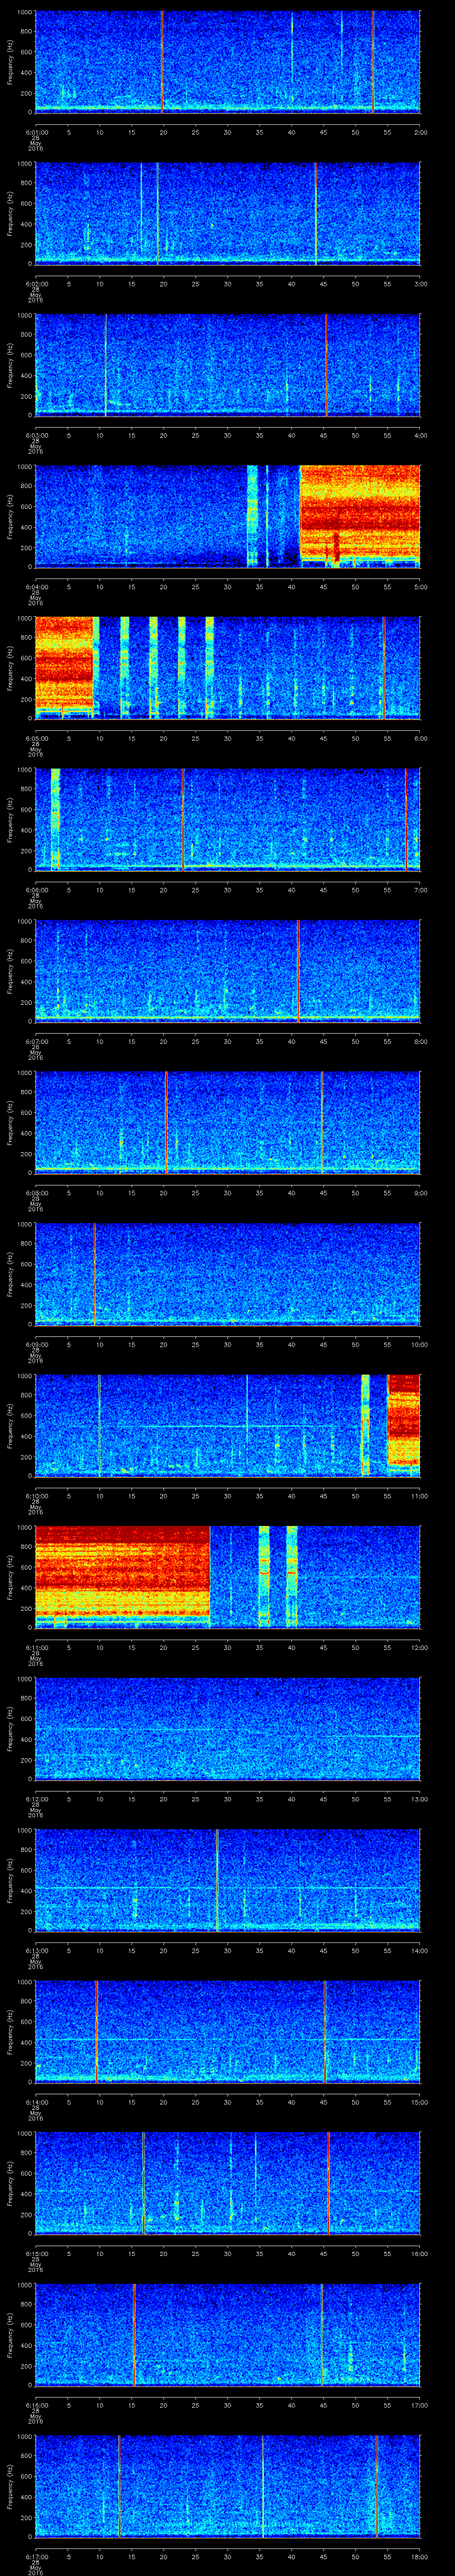Click the Frequency (Hz) axis label of the 6:01:00 panel

[10, 62]
